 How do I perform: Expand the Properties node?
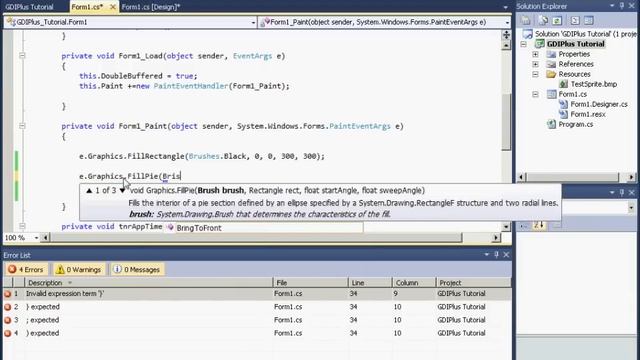point(536,54)
